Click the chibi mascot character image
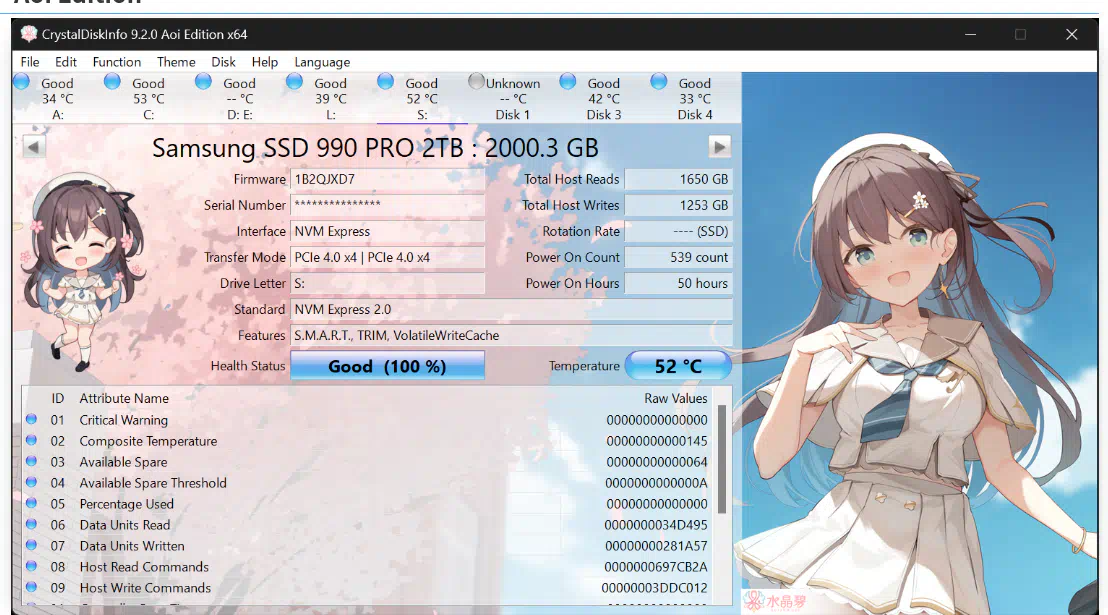The height and width of the screenshot is (615, 1108). 81,272
